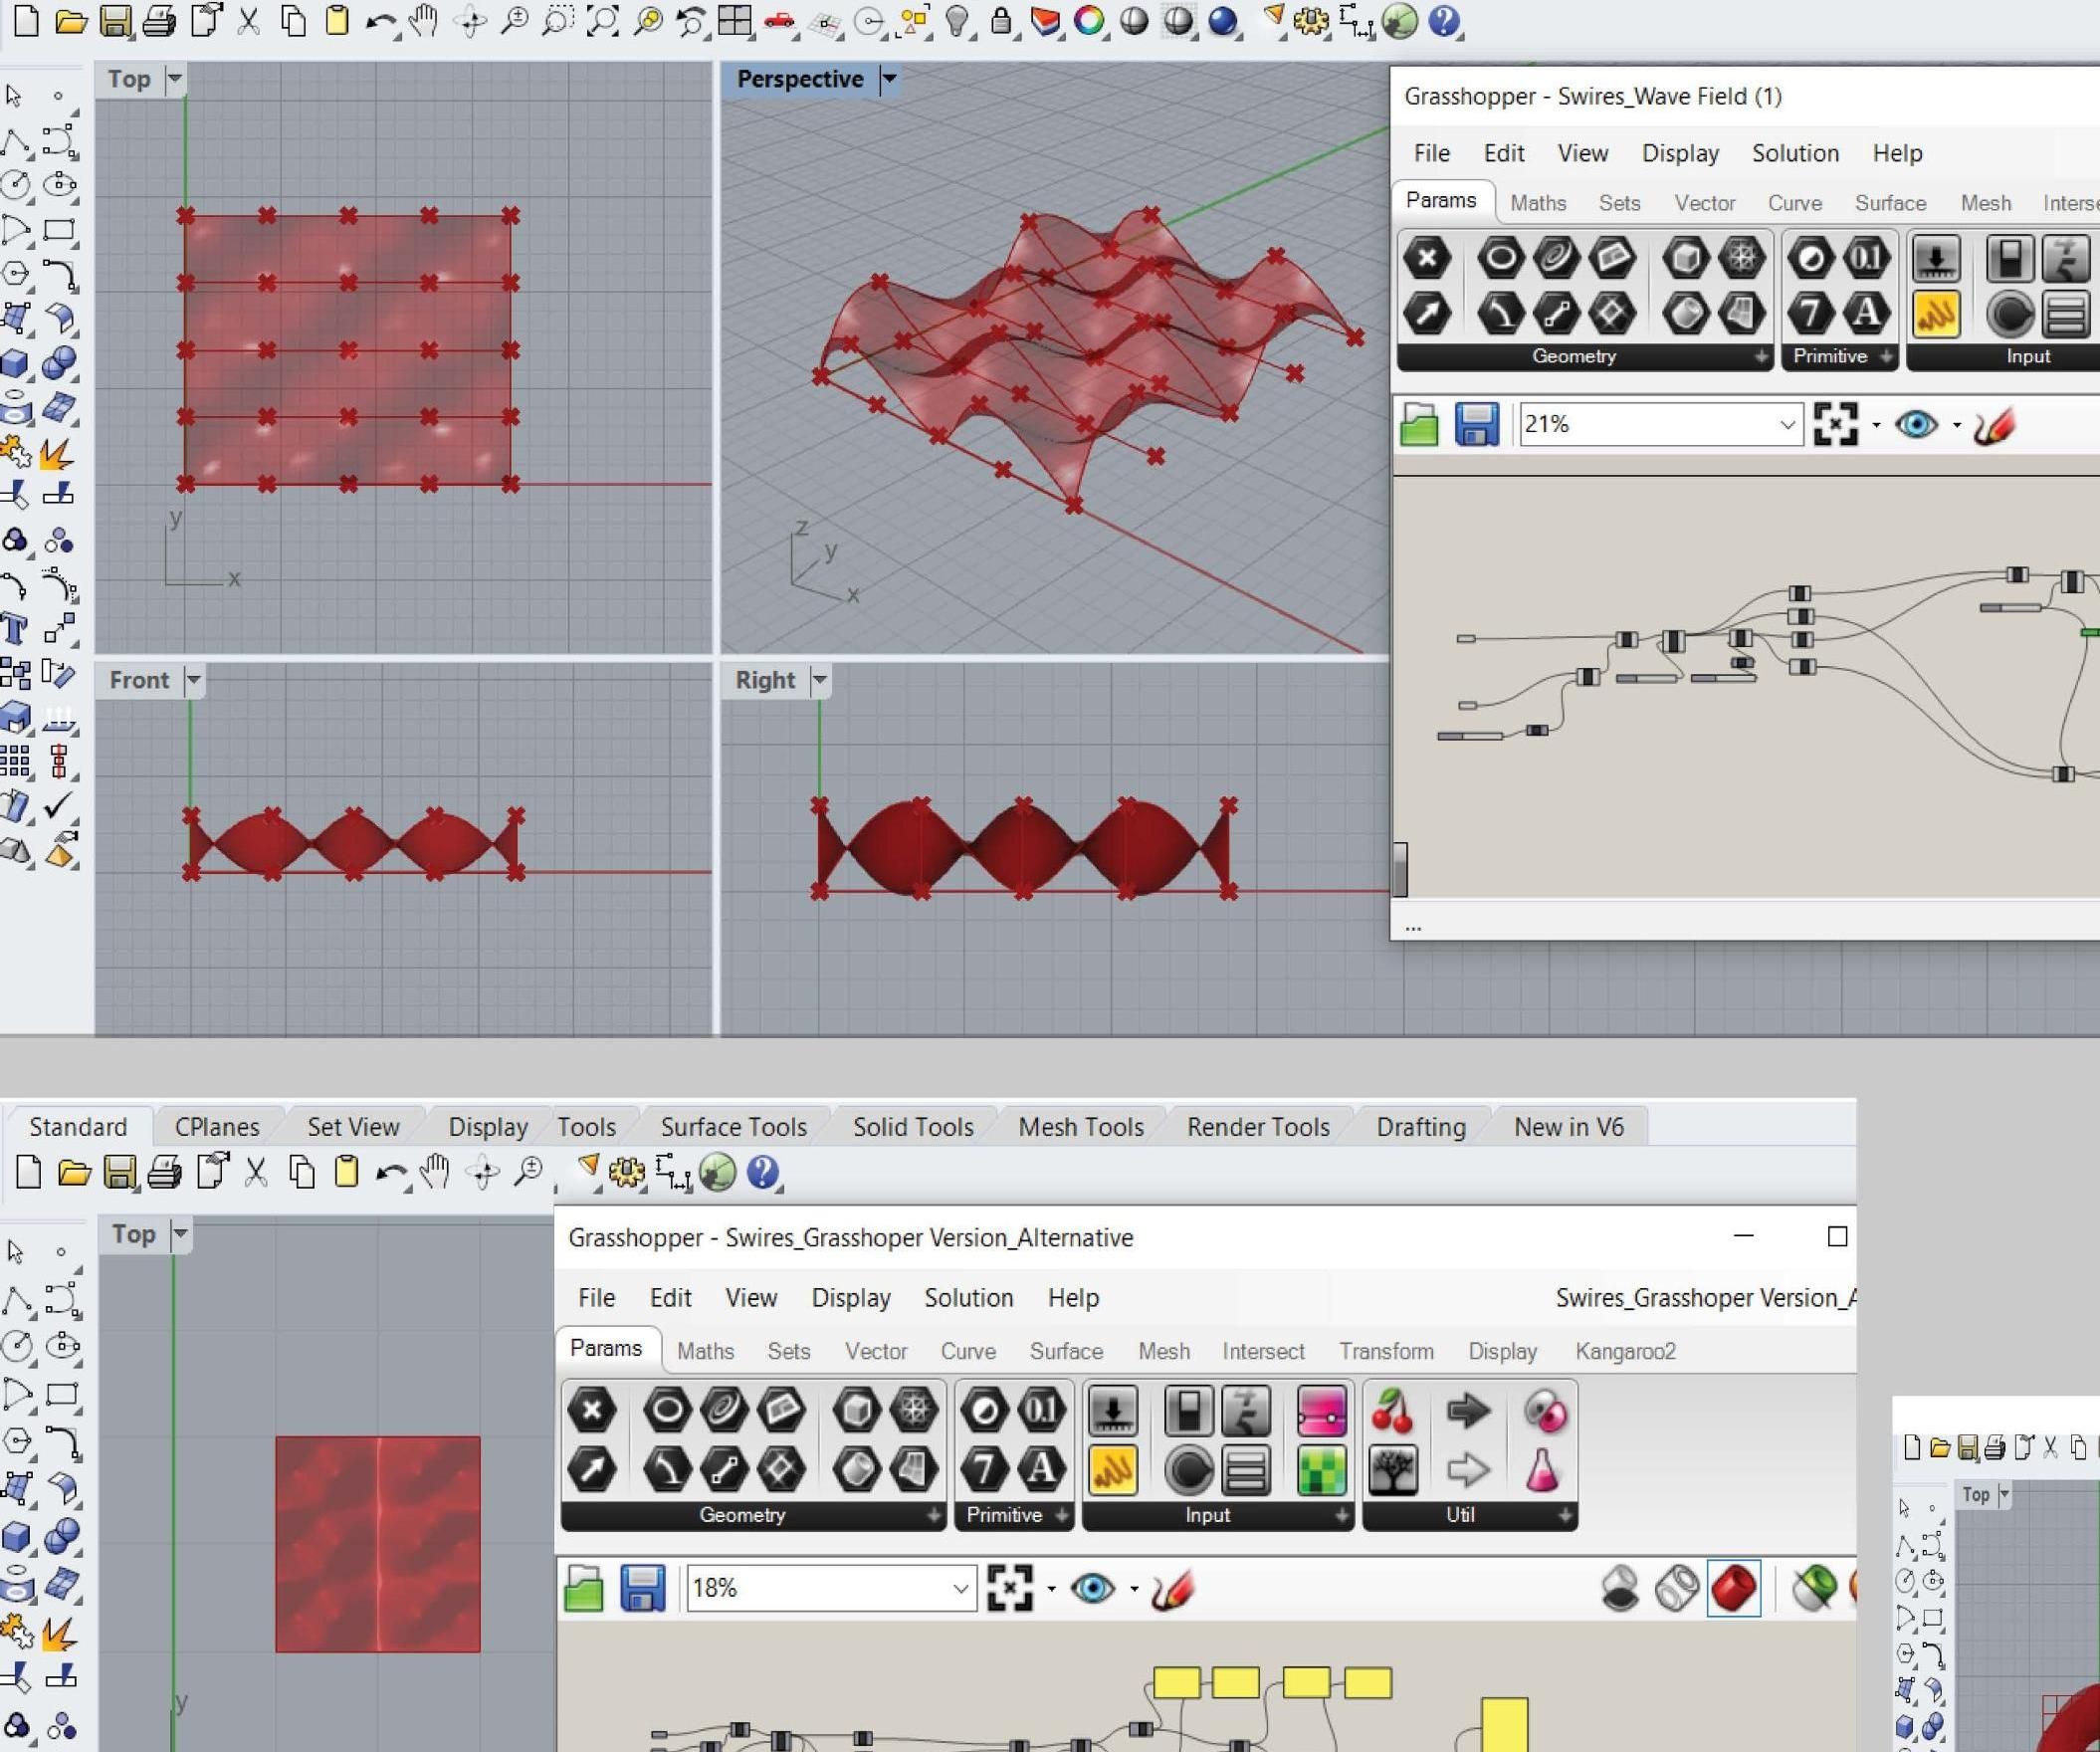
Task: Expand the Util panel in lower Grasshopper
Action: click(1565, 1516)
